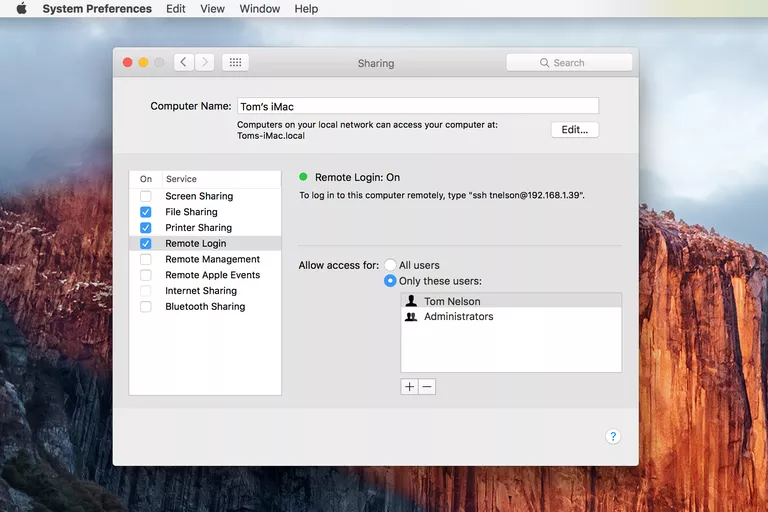Open the Apple menu

click(x=21, y=8)
